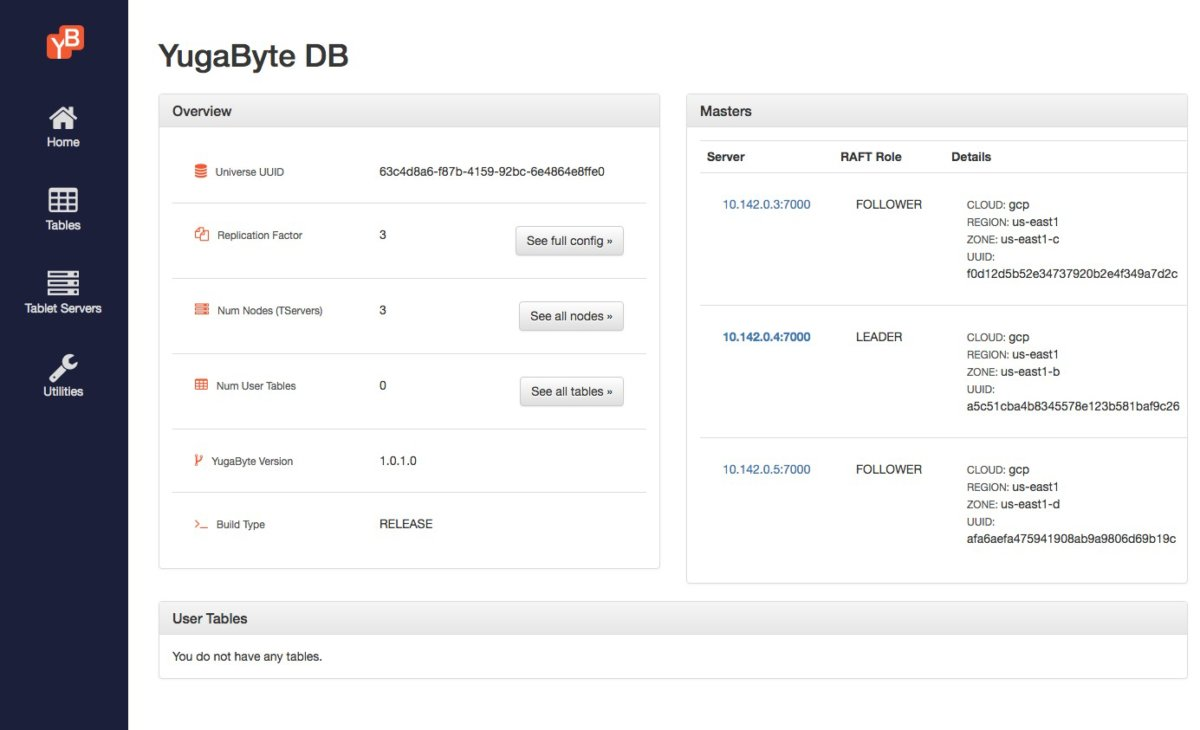Click the Details column header

pyautogui.click(x=971, y=157)
